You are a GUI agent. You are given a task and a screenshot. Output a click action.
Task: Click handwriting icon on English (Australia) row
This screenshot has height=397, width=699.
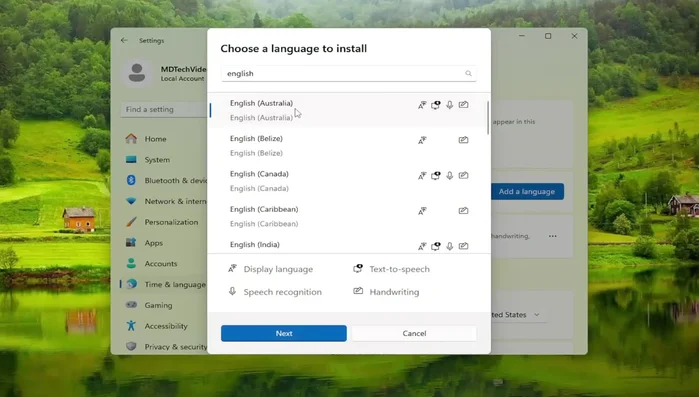click(464, 105)
